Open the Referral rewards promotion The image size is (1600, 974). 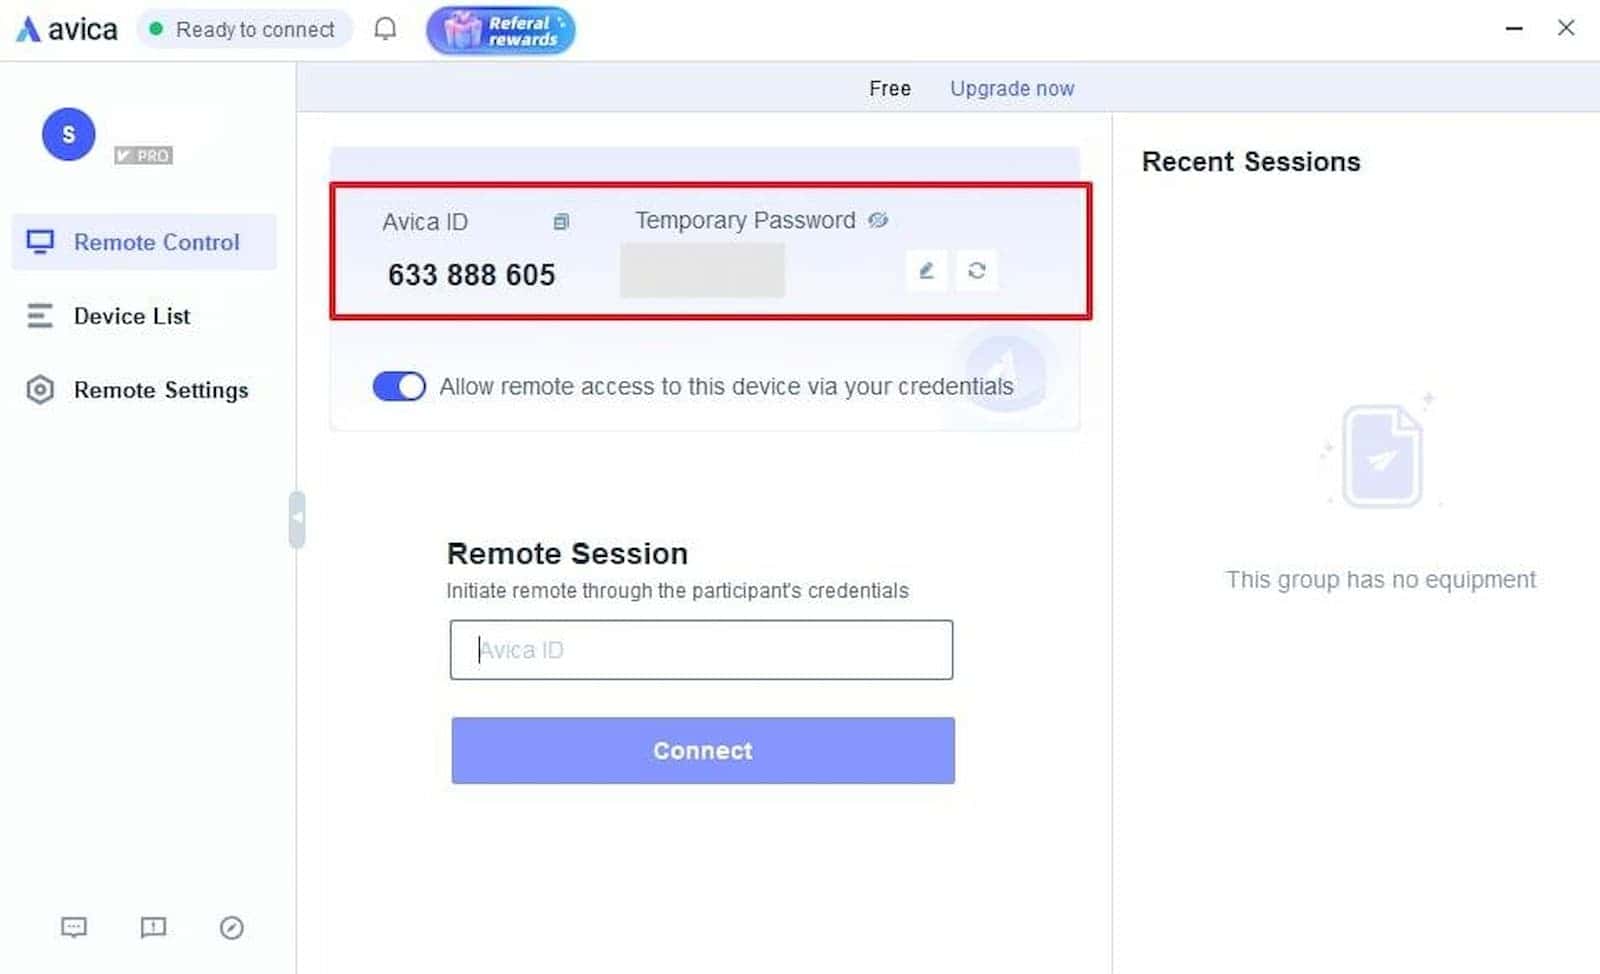[x=500, y=29]
